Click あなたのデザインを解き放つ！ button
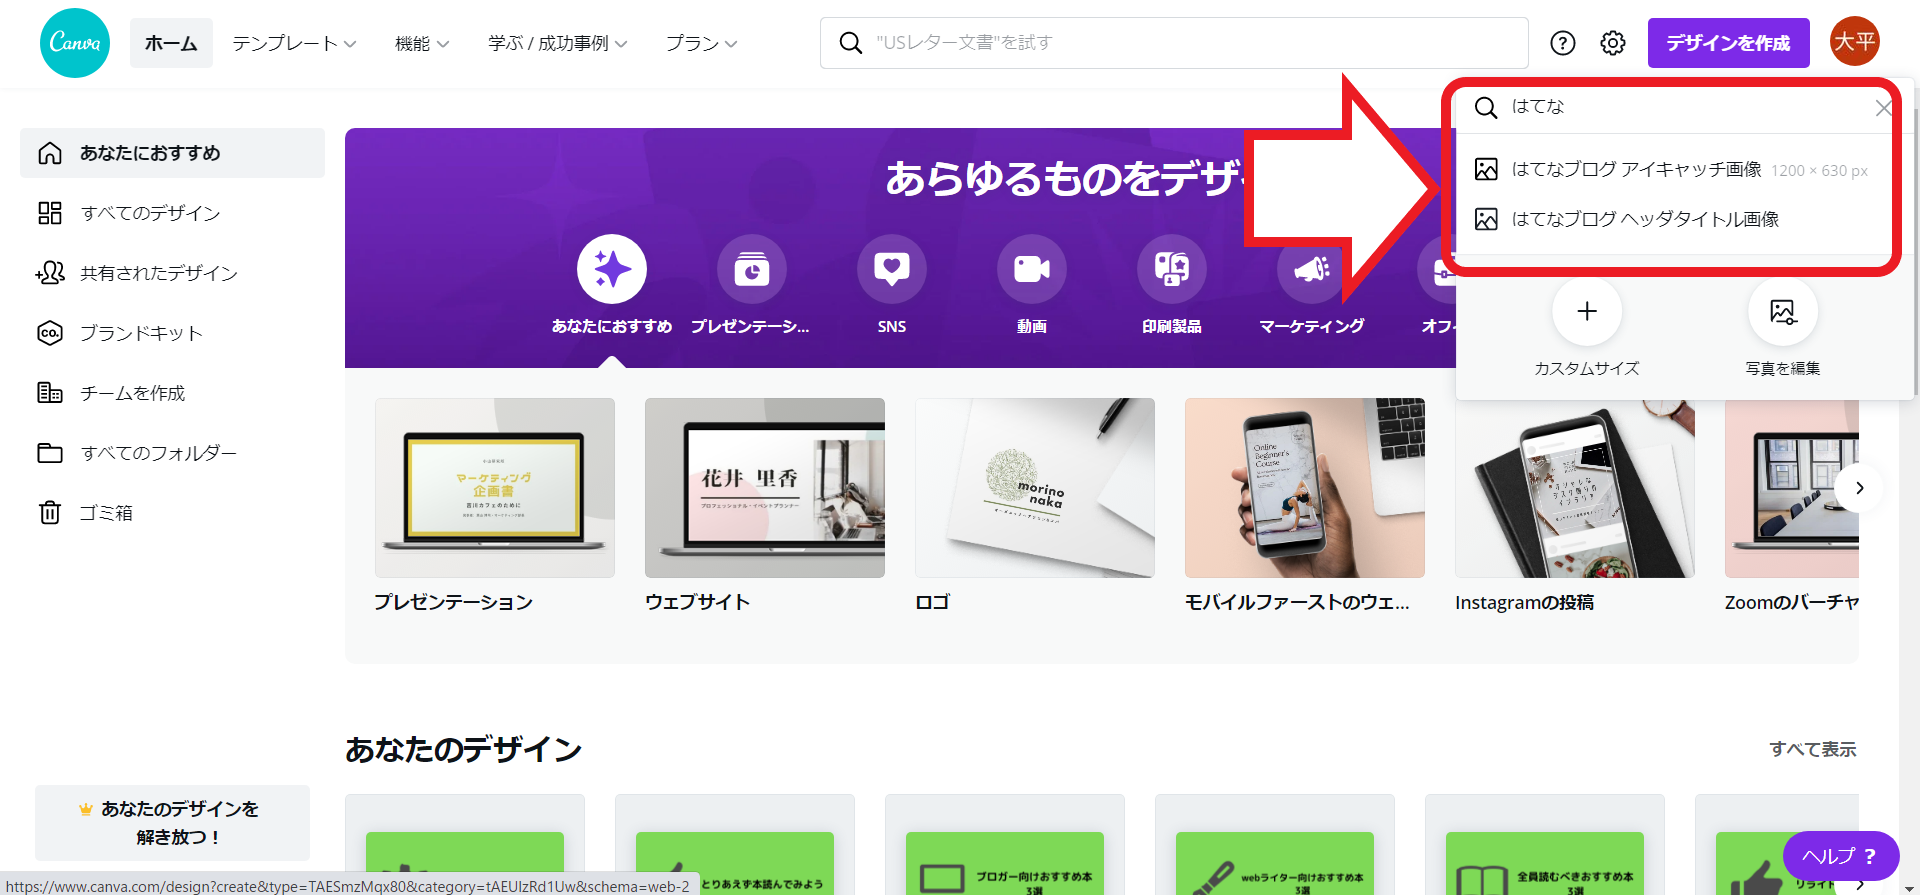The image size is (1920, 895). point(172,822)
